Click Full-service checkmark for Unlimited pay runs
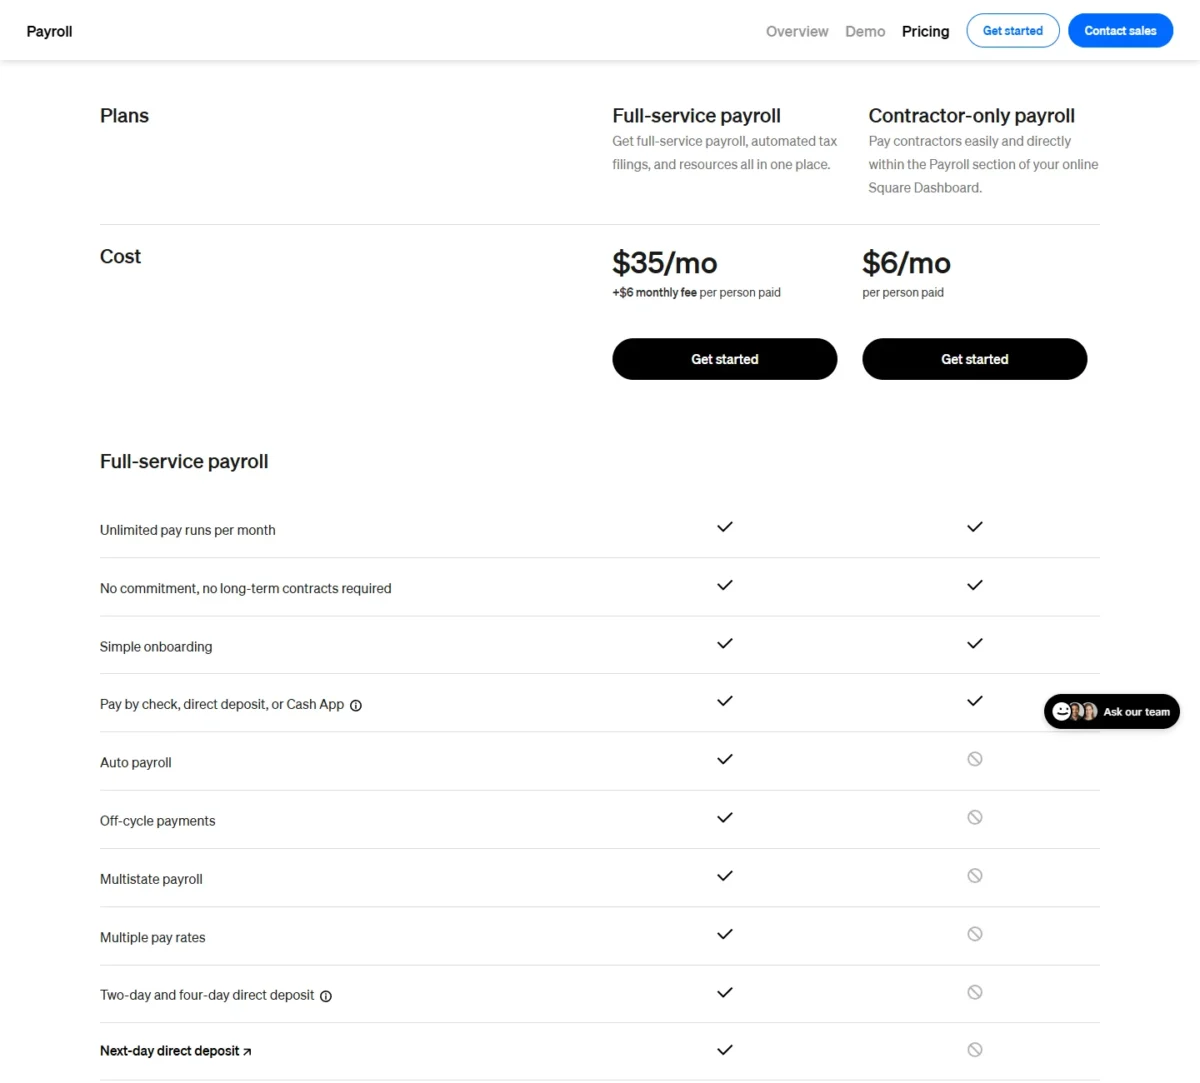Viewport: 1200px width, 1083px height. [x=725, y=527]
